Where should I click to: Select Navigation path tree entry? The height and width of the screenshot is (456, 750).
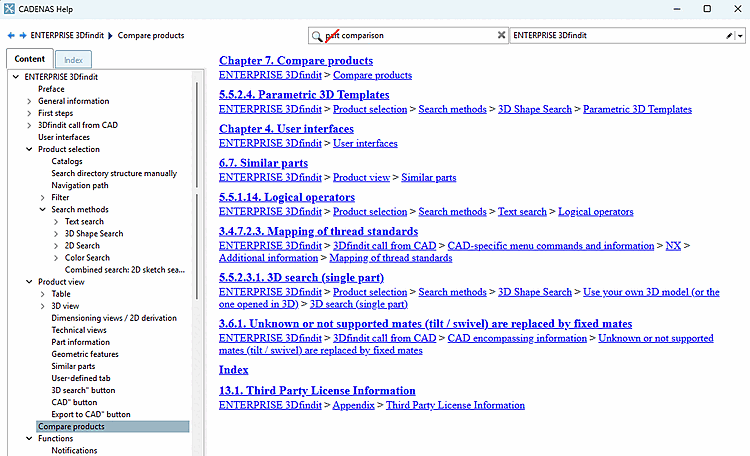(80, 185)
